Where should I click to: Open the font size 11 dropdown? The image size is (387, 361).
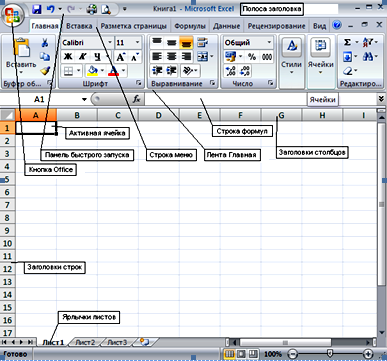137,43
